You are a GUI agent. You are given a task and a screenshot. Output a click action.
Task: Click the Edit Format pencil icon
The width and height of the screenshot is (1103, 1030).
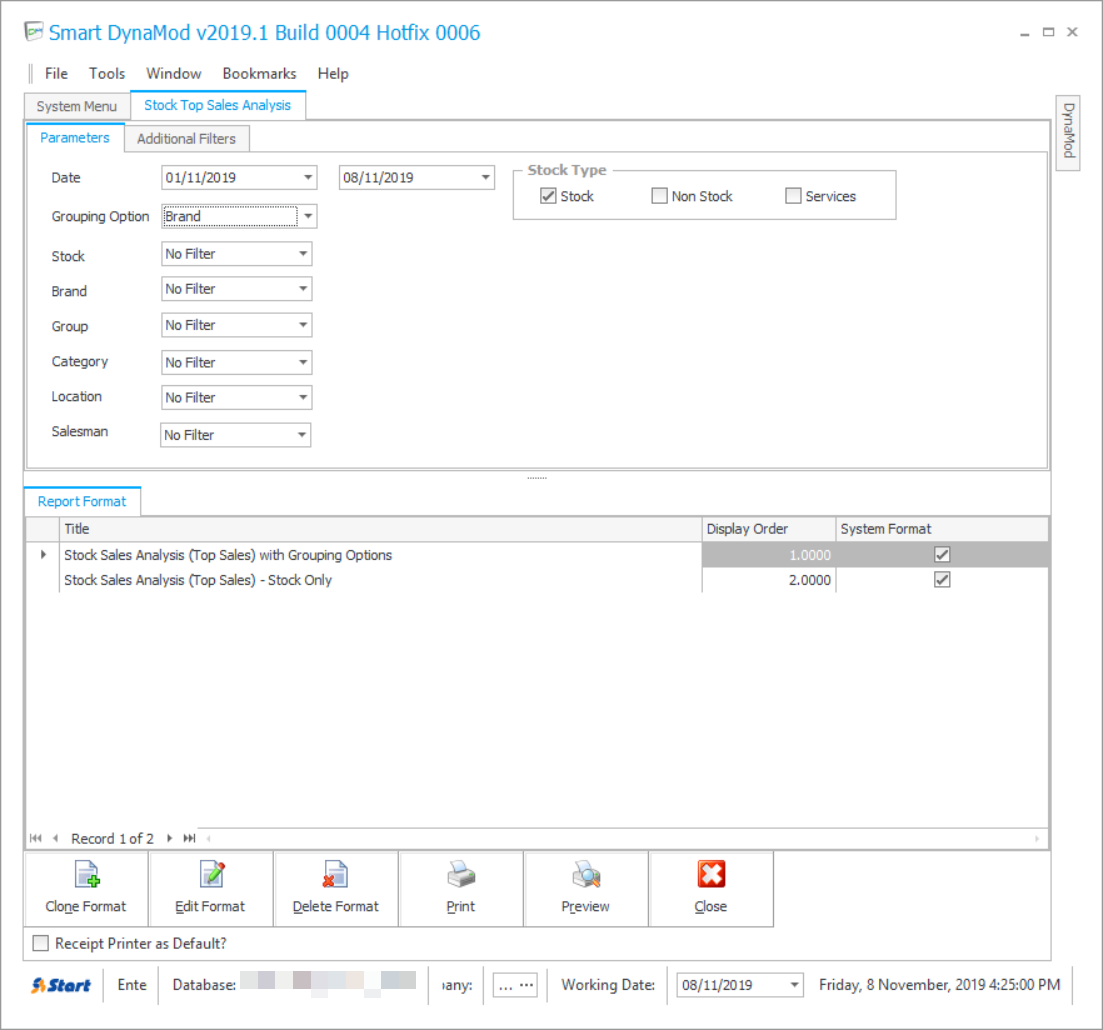tap(212, 875)
